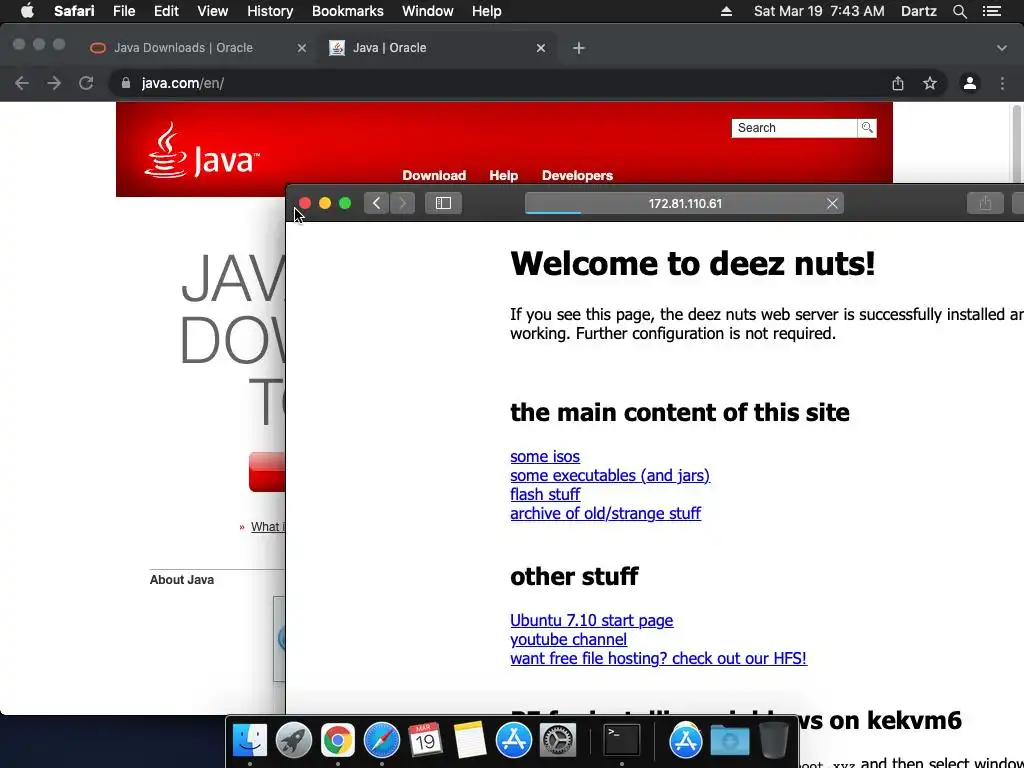This screenshot has width=1024, height=768.
Task: Open System Preferences from the Dock
Action: [x=558, y=741]
